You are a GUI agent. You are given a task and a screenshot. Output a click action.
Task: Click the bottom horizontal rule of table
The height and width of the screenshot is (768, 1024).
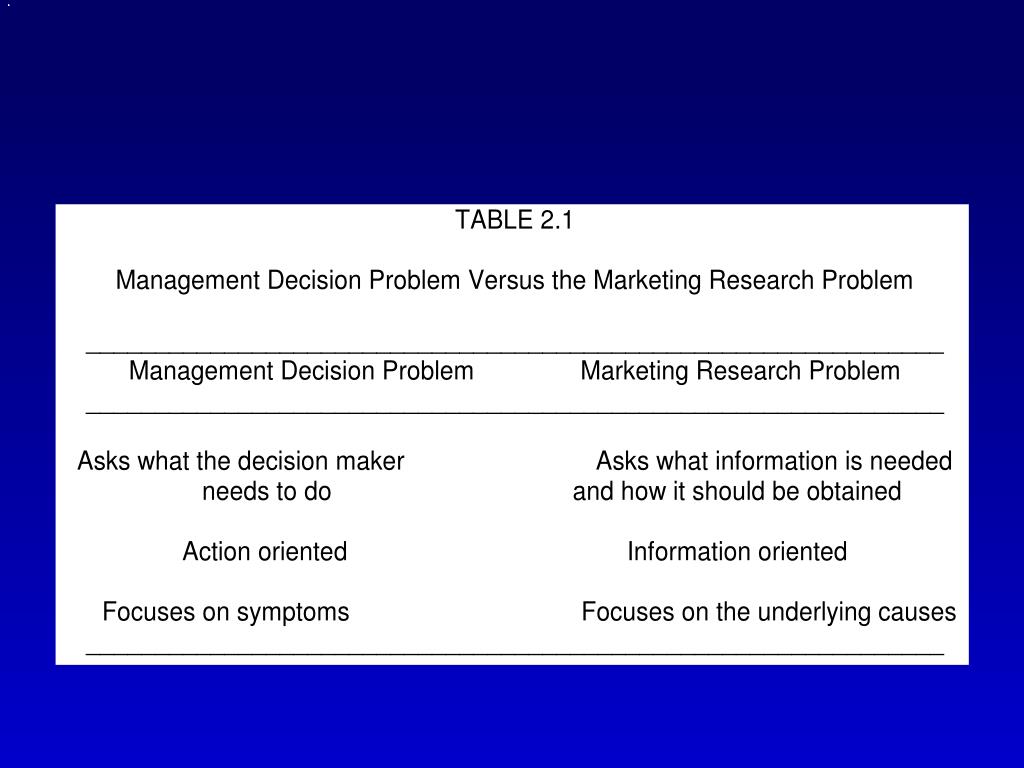515,654
